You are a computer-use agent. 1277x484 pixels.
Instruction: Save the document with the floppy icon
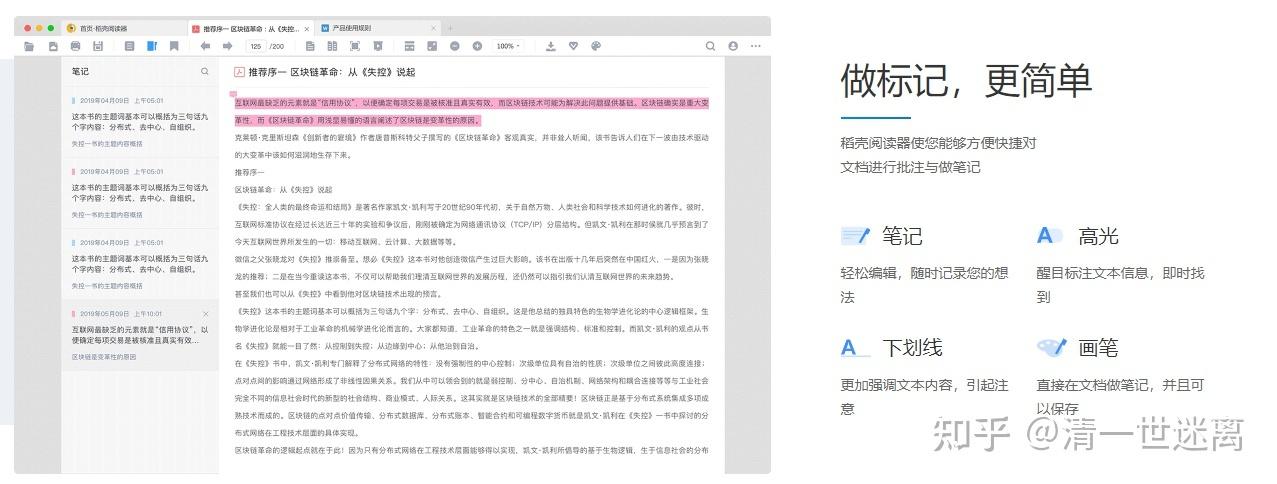[x=98, y=46]
